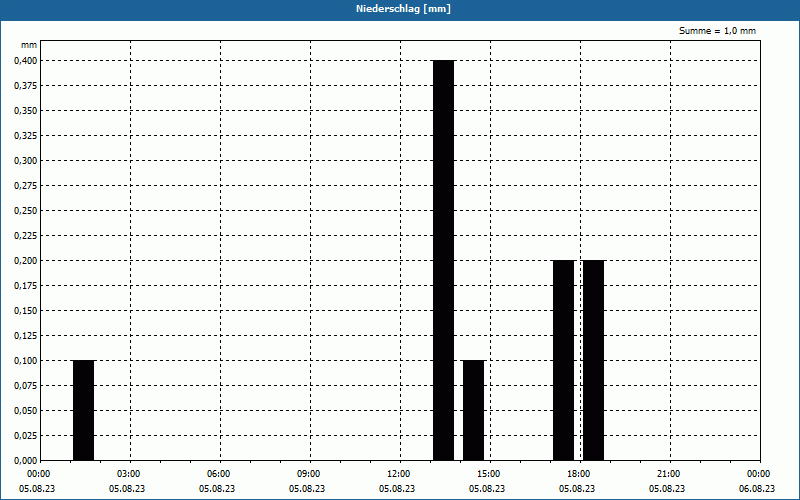The width and height of the screenshot is (800, 500).
Task: Click the Niederschlag [mm] chart title
Action: click(x=403, y=9)
